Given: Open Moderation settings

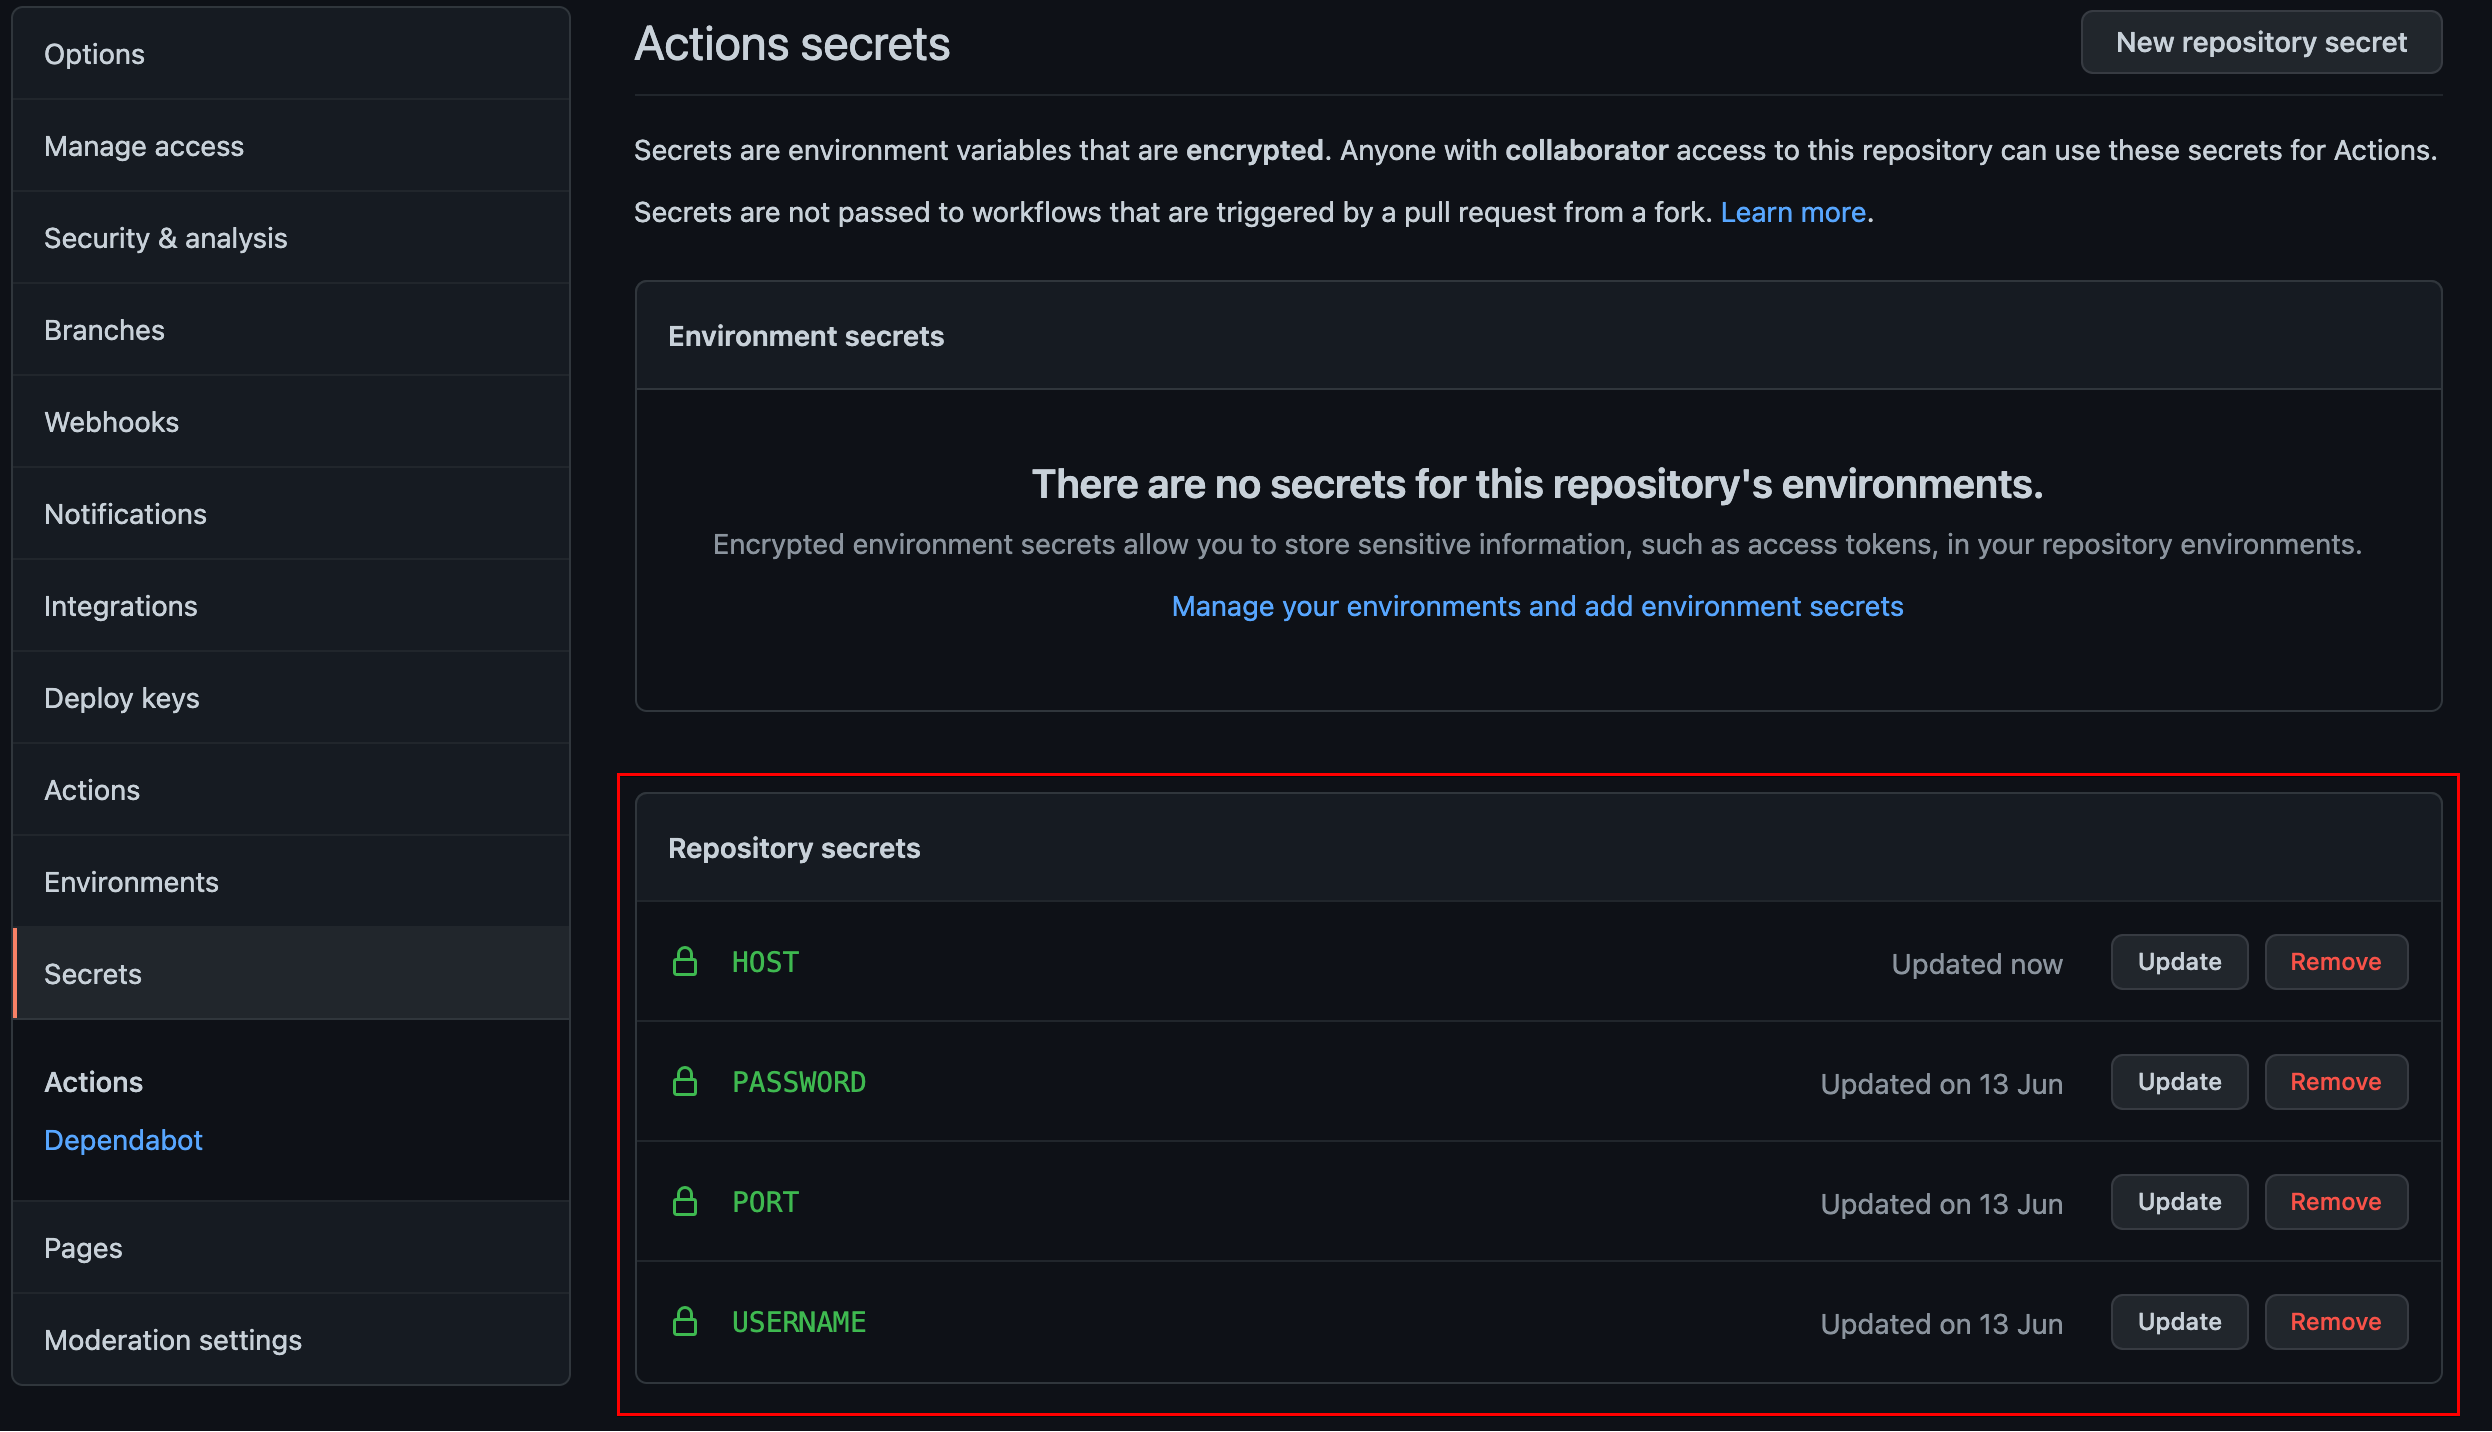Looking at the screenshot, I should (291, 1340).
